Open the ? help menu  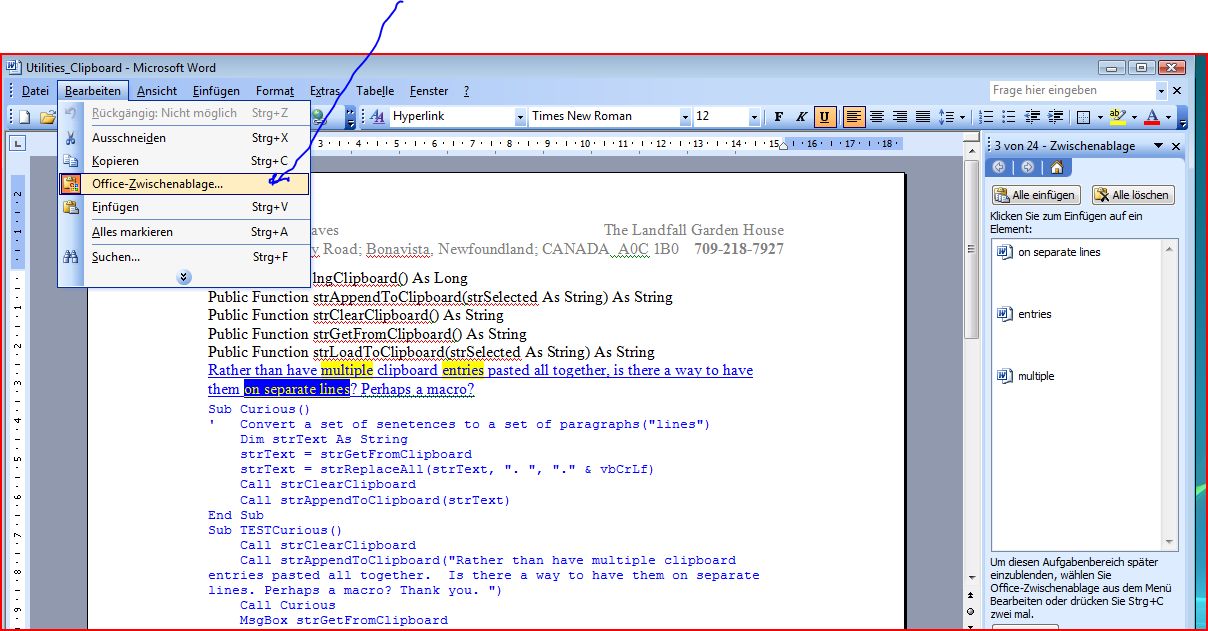pyautogui.click(x=466, y=91)
